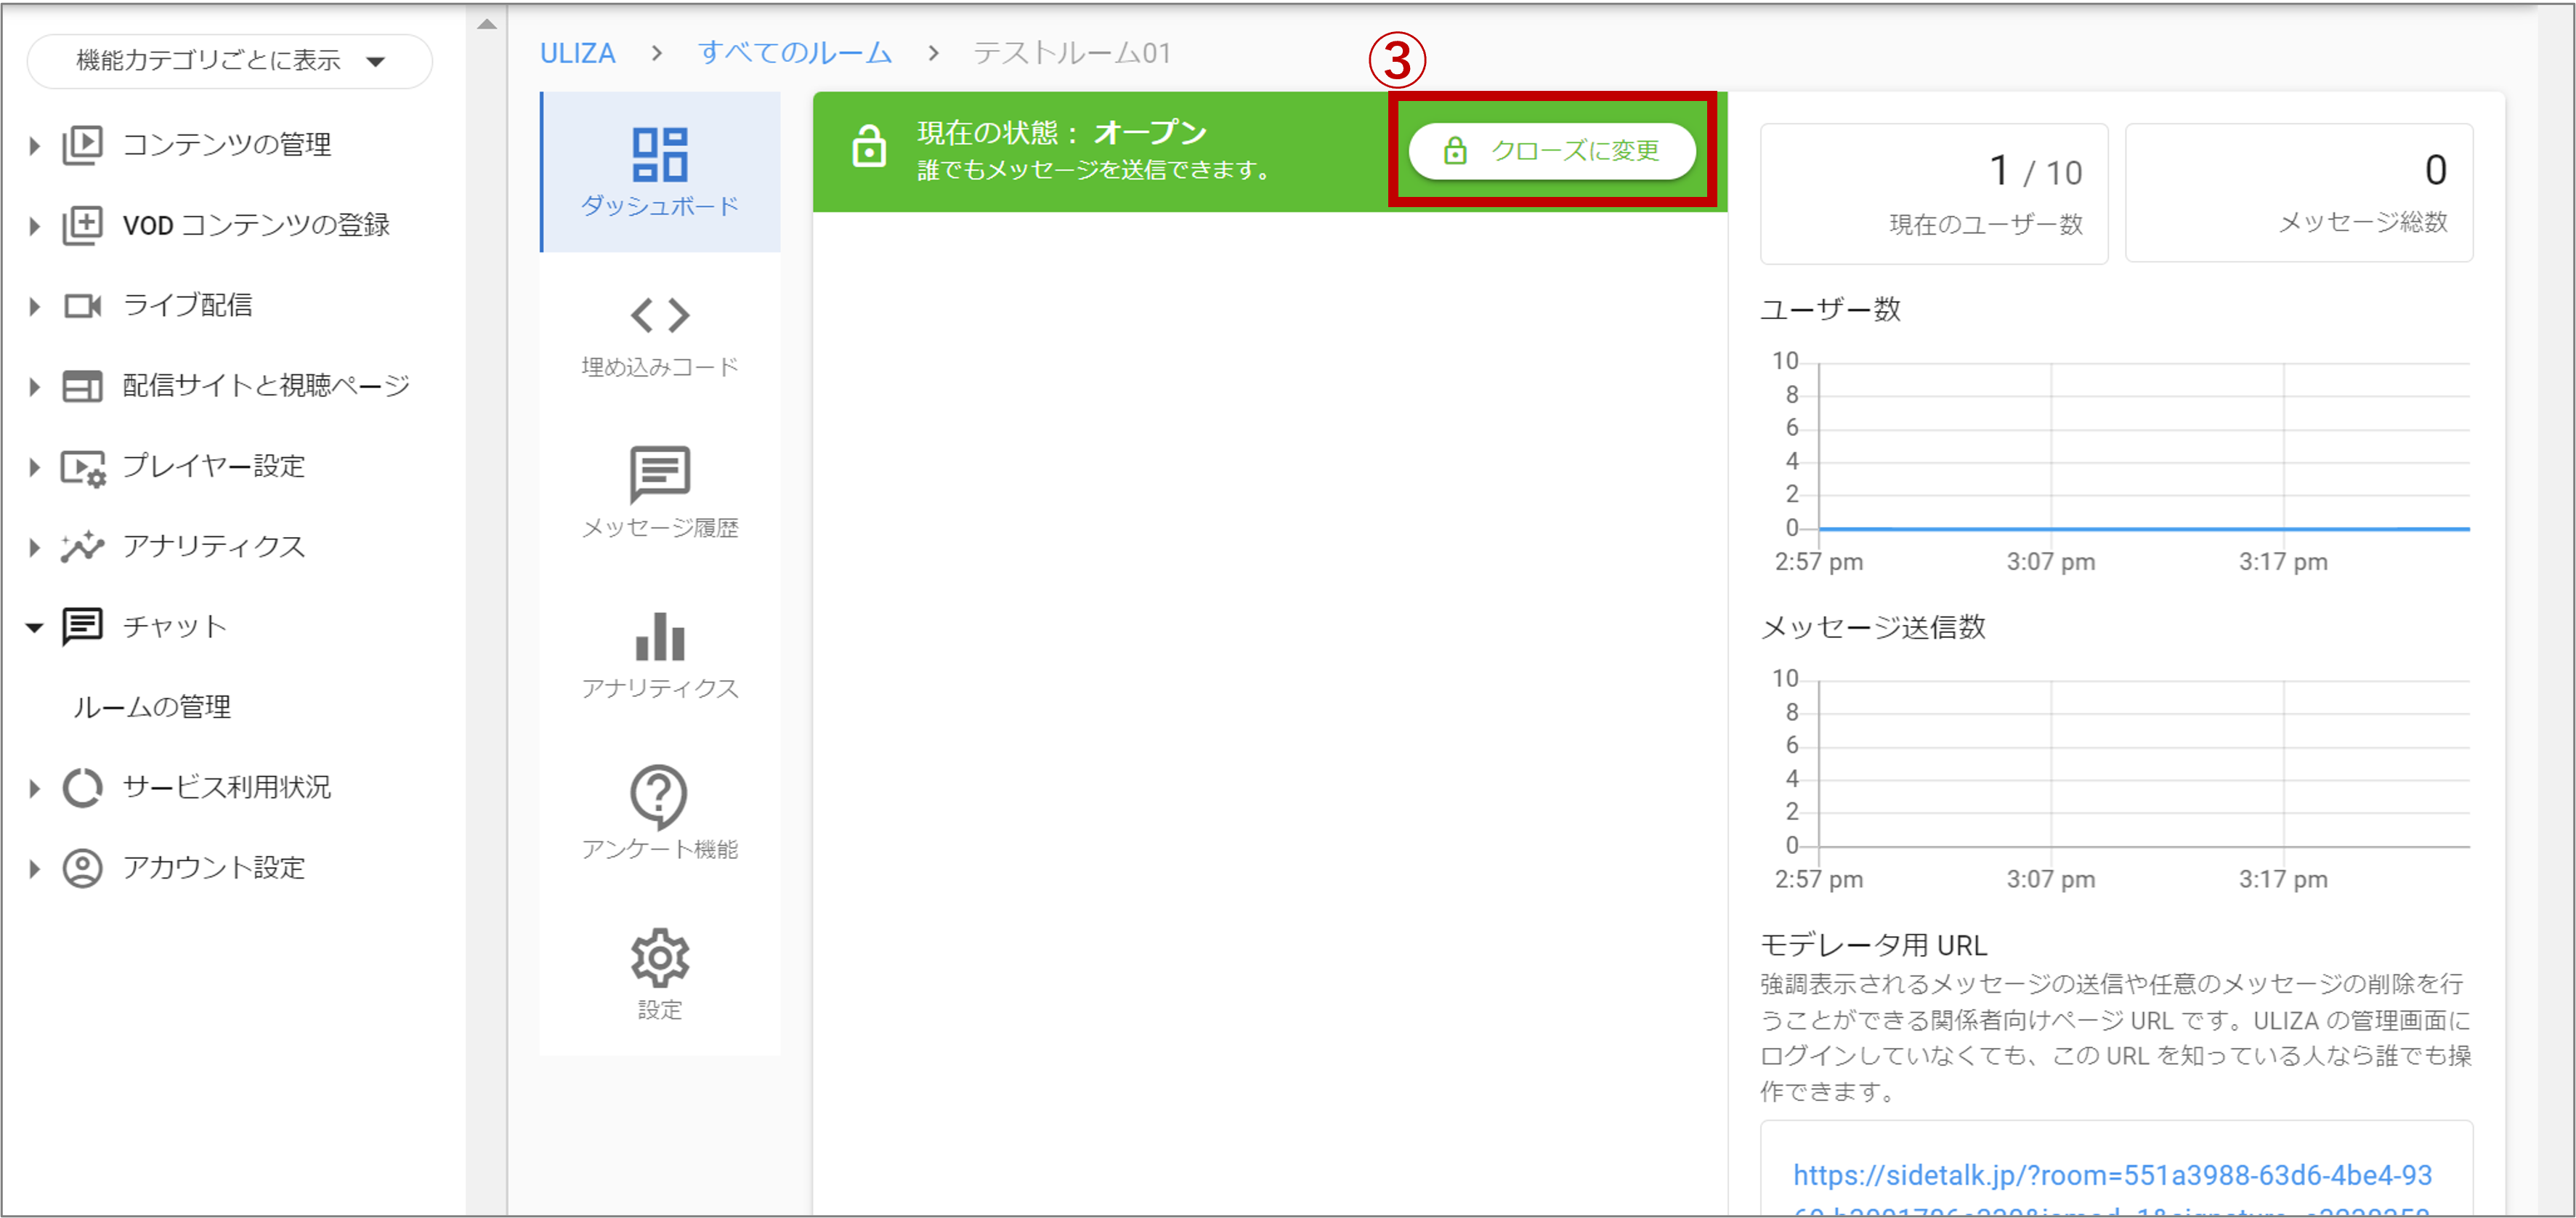Viewport: 2576px width, 1218px height.
Task: Click the open padlock status icon
Action: (868, 146)
